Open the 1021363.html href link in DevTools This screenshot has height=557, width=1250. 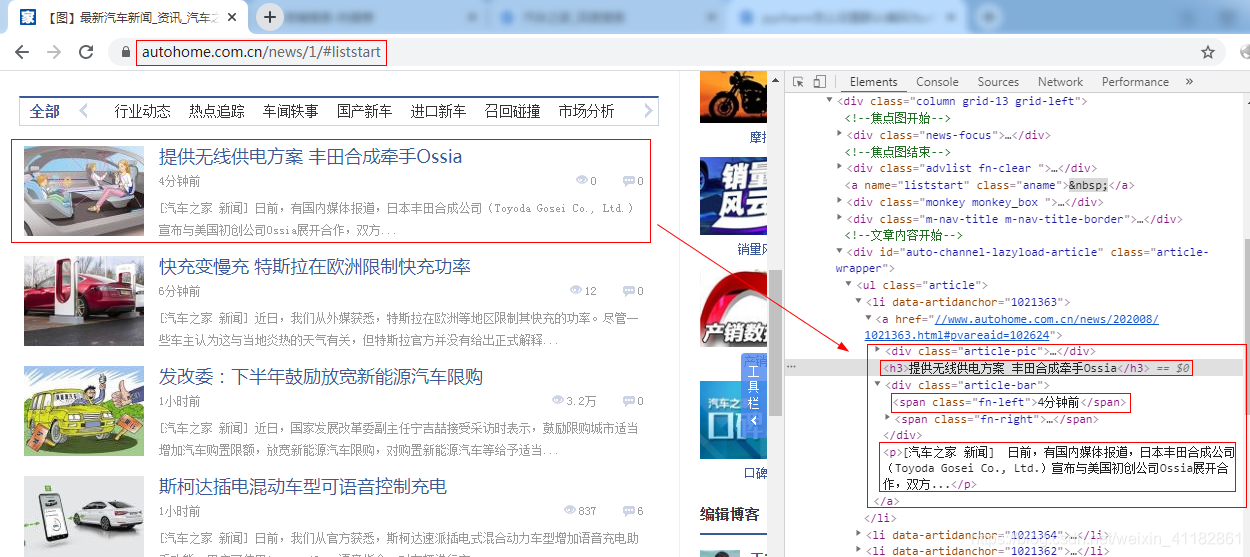[1011, 327]
